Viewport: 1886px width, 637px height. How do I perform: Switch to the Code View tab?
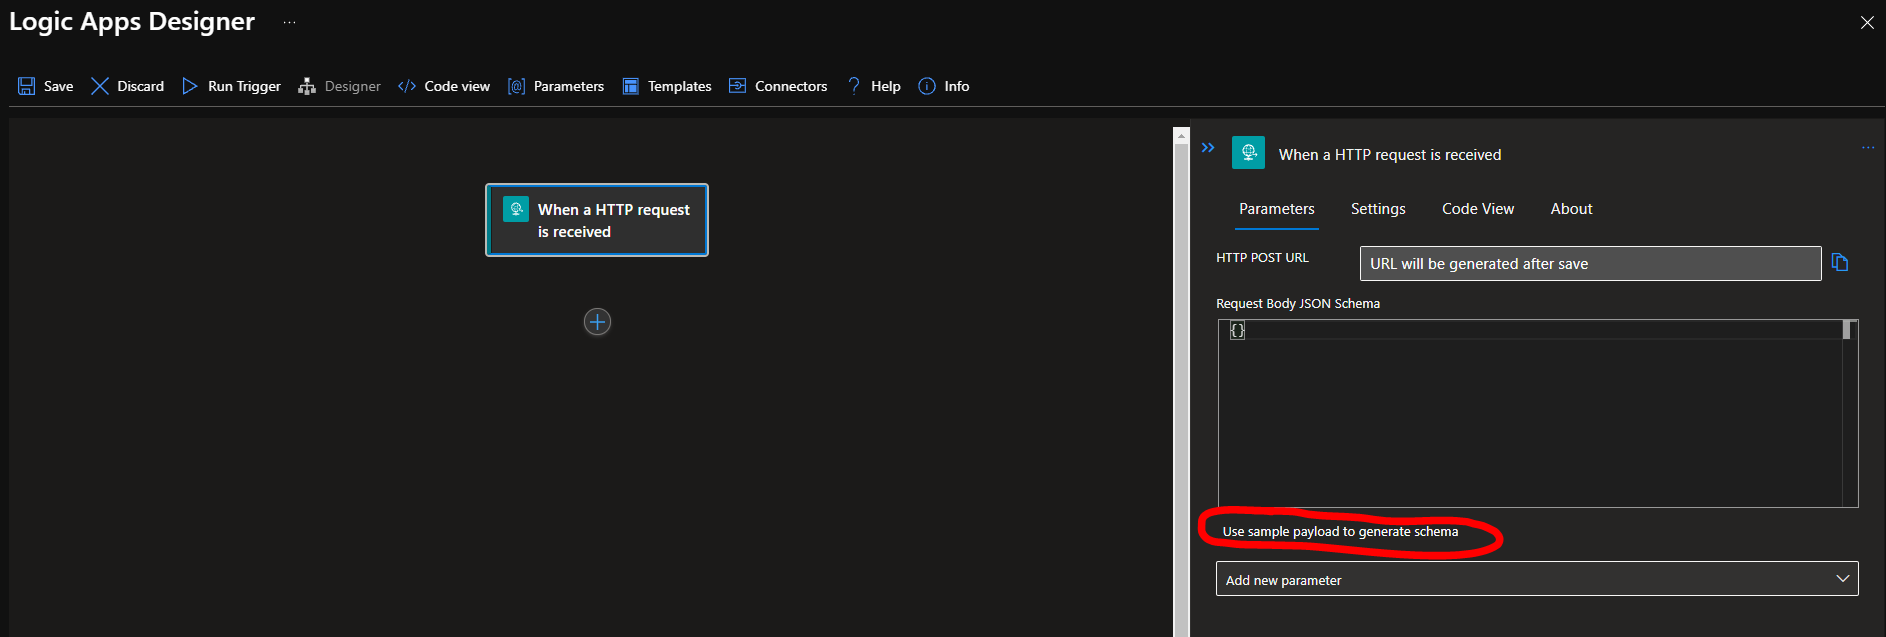click(x=1478, y=209)
